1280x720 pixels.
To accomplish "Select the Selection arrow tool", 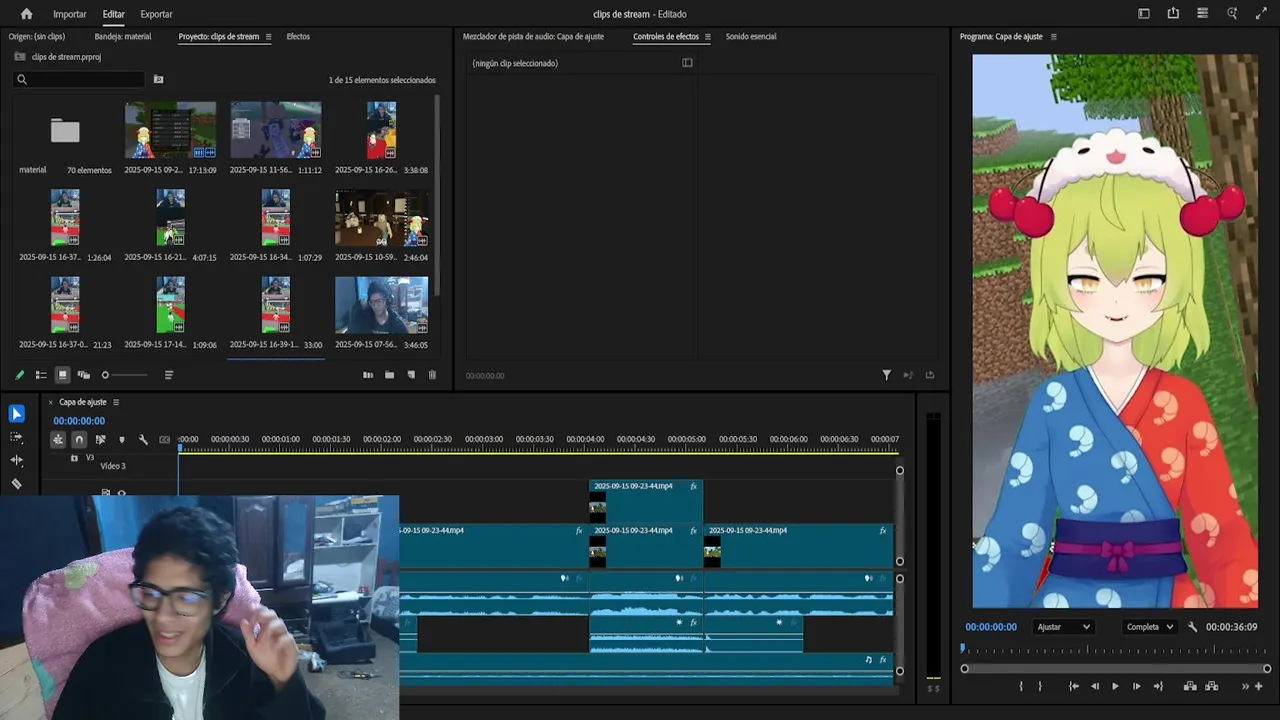I will click(17, 414).
